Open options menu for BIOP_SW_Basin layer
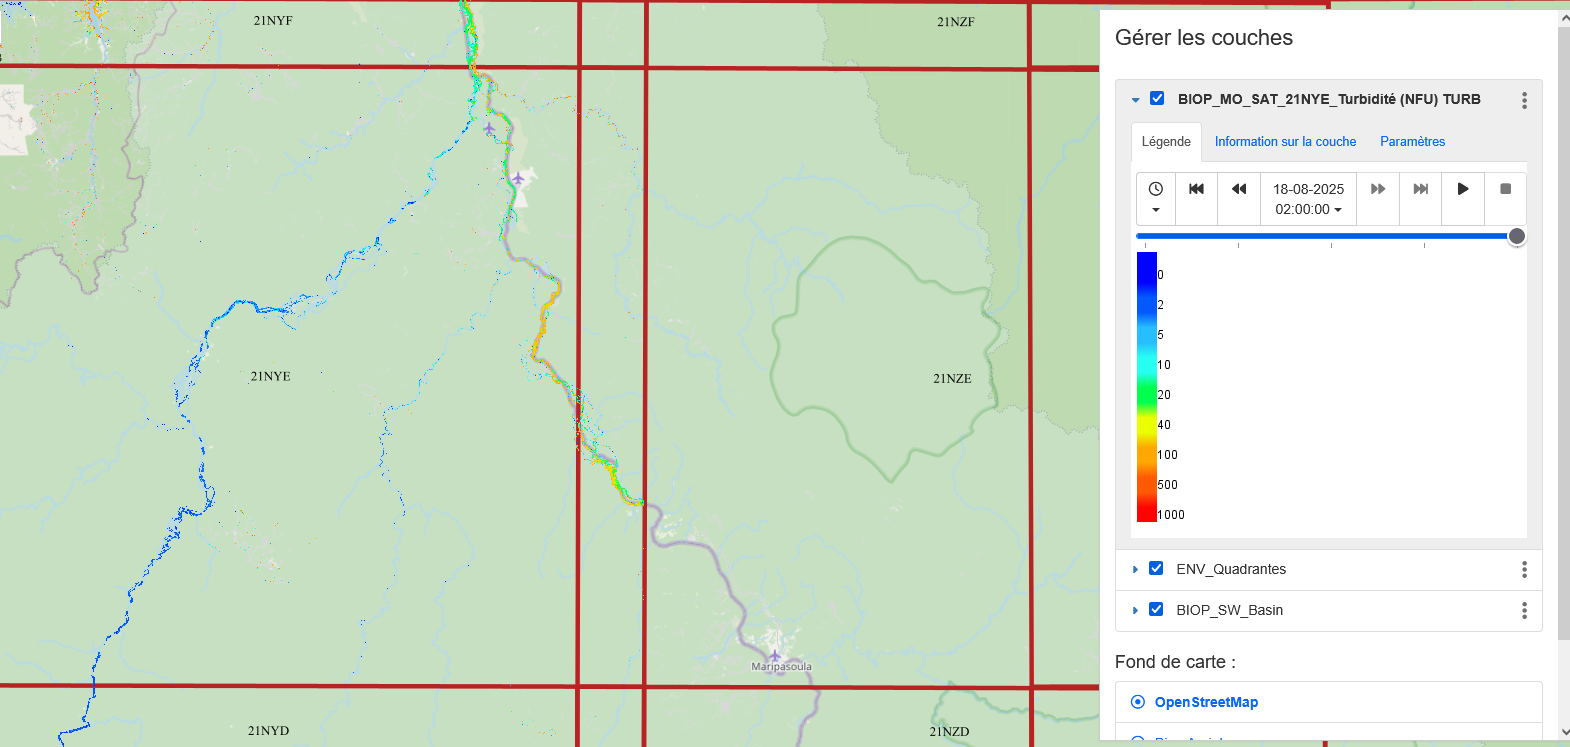Screen dimensions: 1570x747 click(1524, 610)
